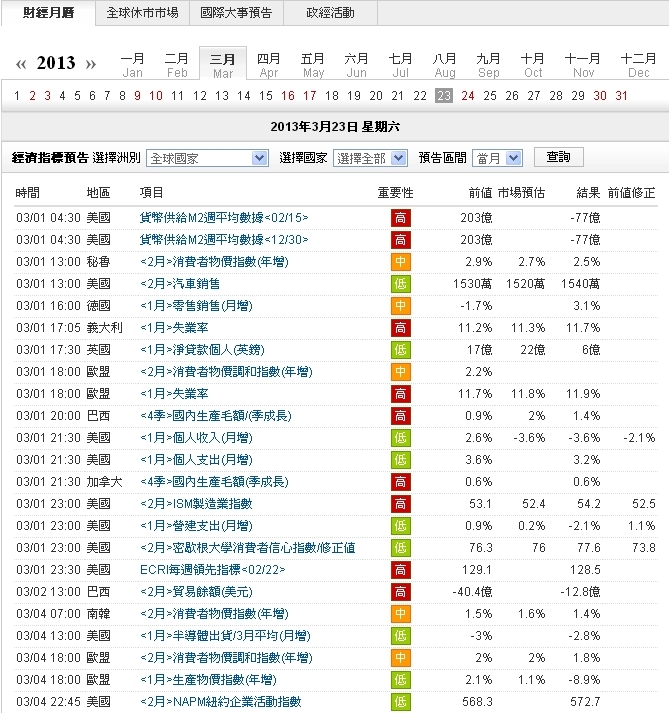This screenshot has width=669, height=713.
Task: Open <1月>半導體出貨/3月平均(月增) link
Action: (x=225, y=636)
